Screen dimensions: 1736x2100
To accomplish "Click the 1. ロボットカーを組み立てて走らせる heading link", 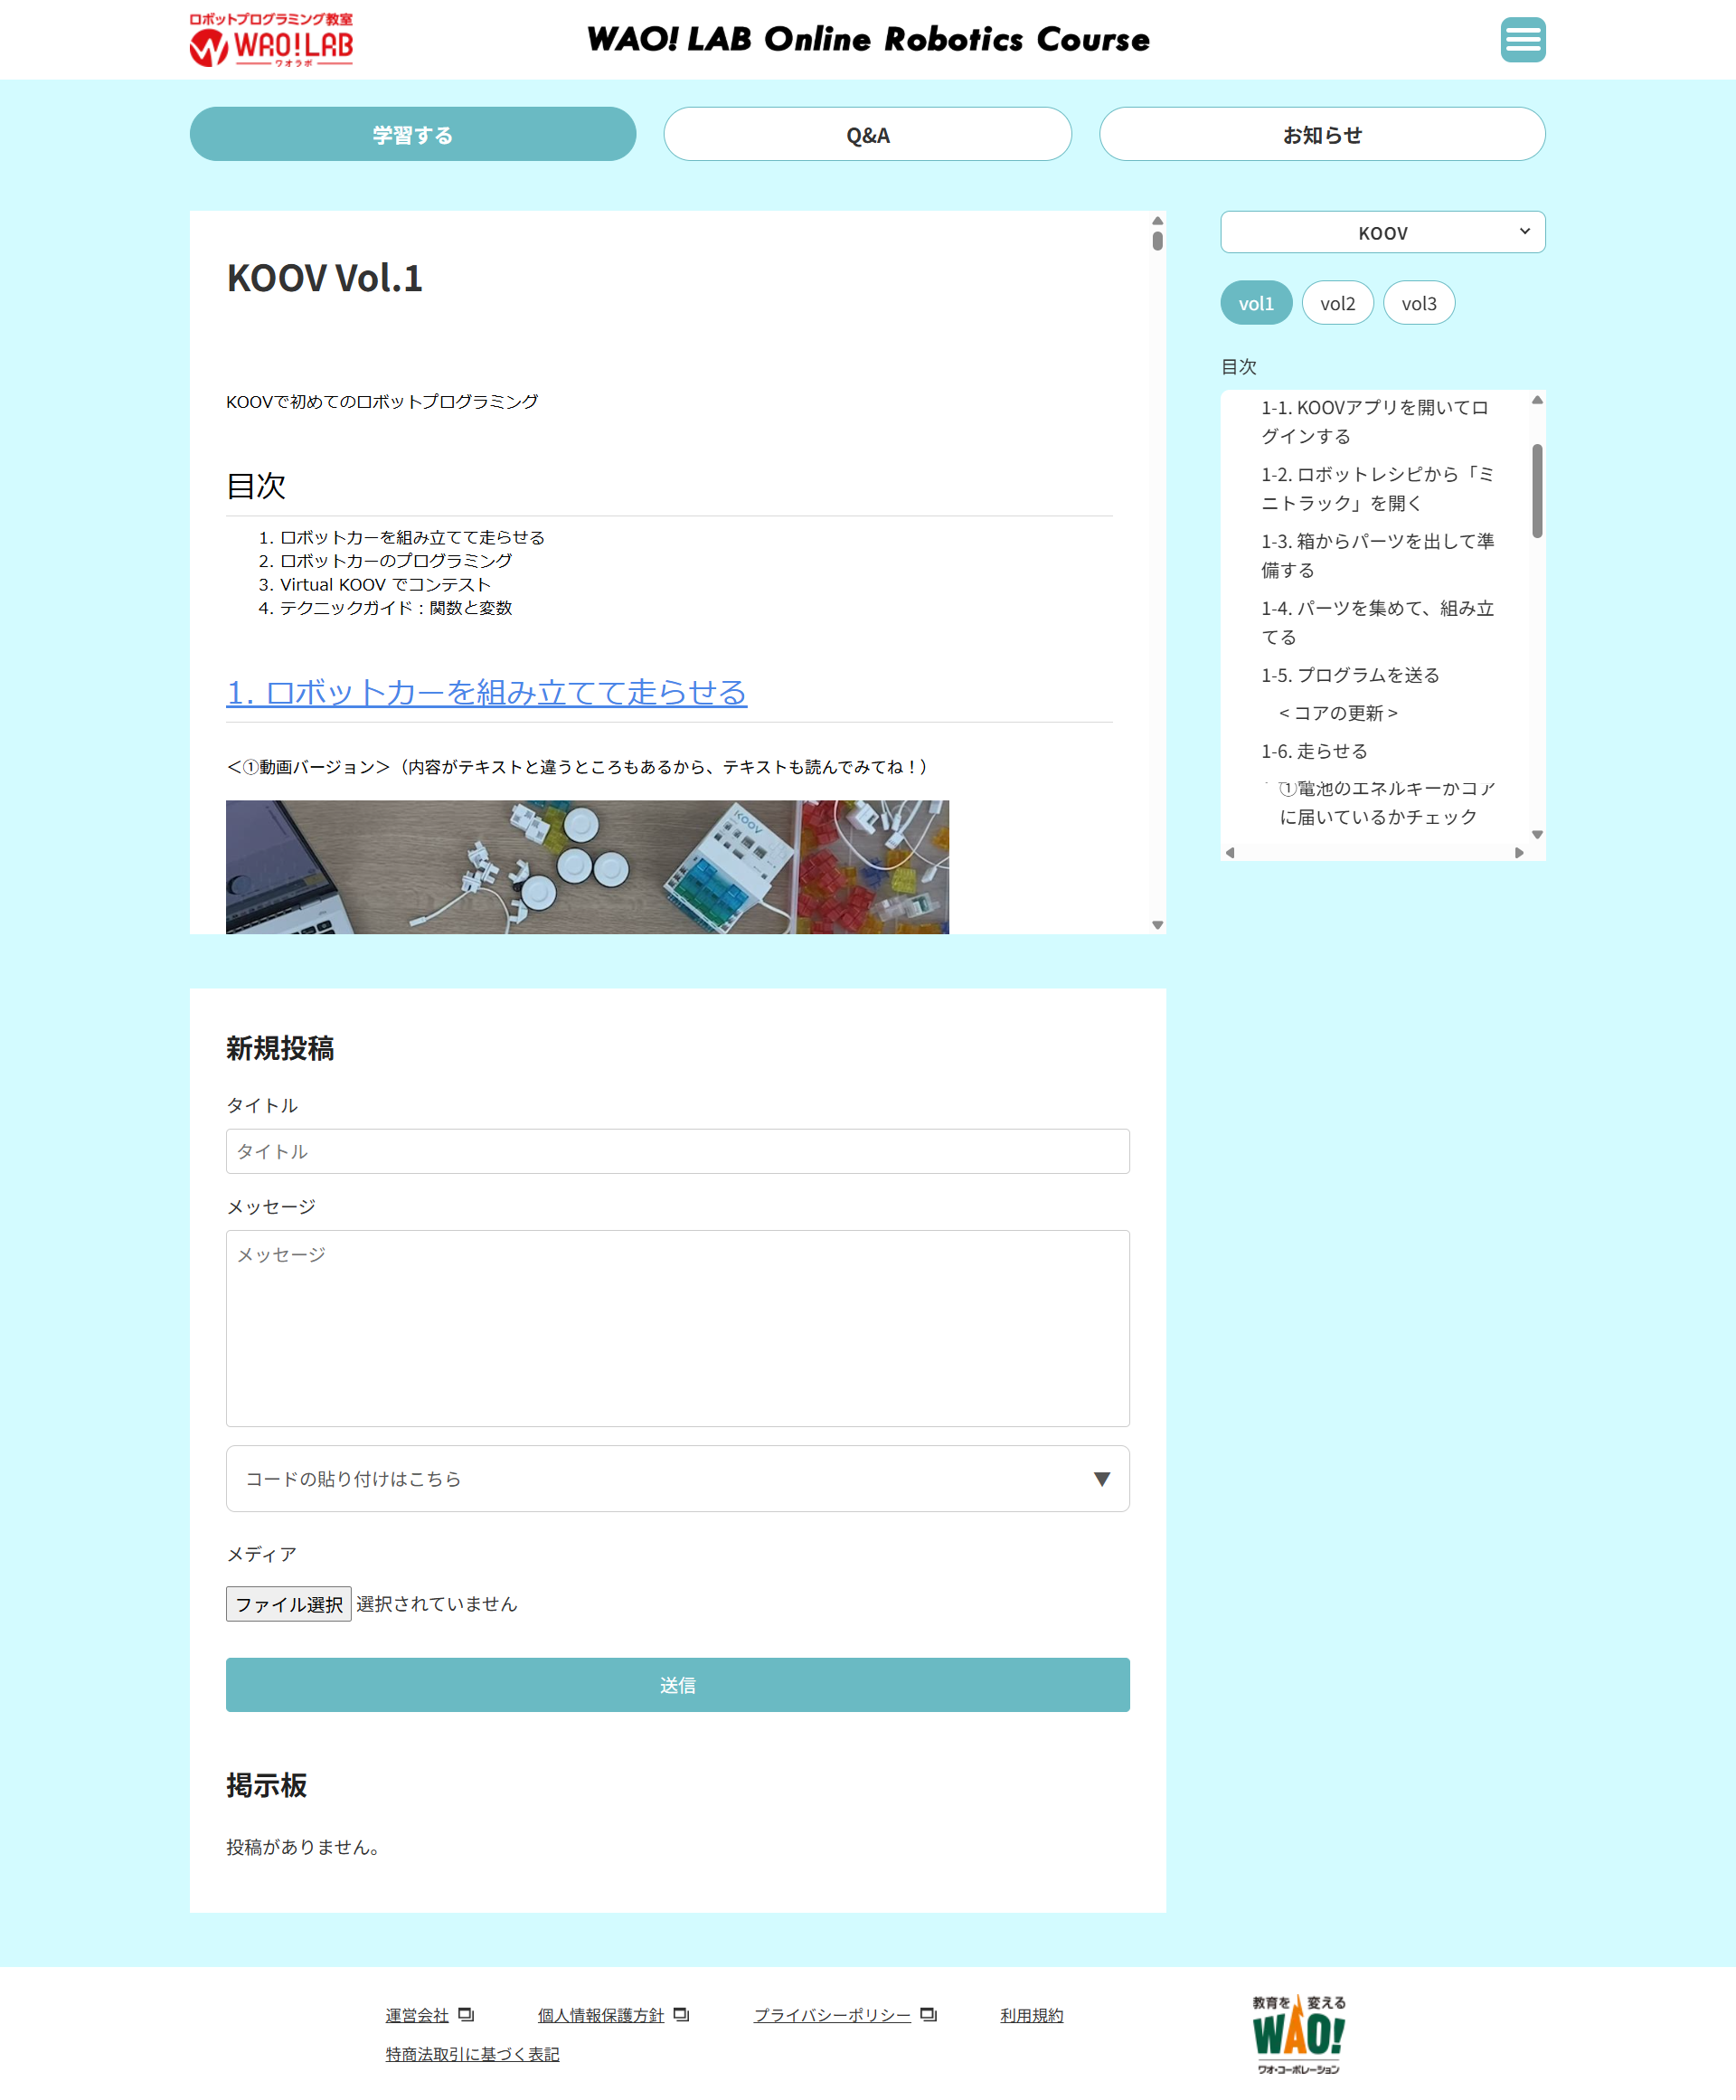I will point(486,692).
